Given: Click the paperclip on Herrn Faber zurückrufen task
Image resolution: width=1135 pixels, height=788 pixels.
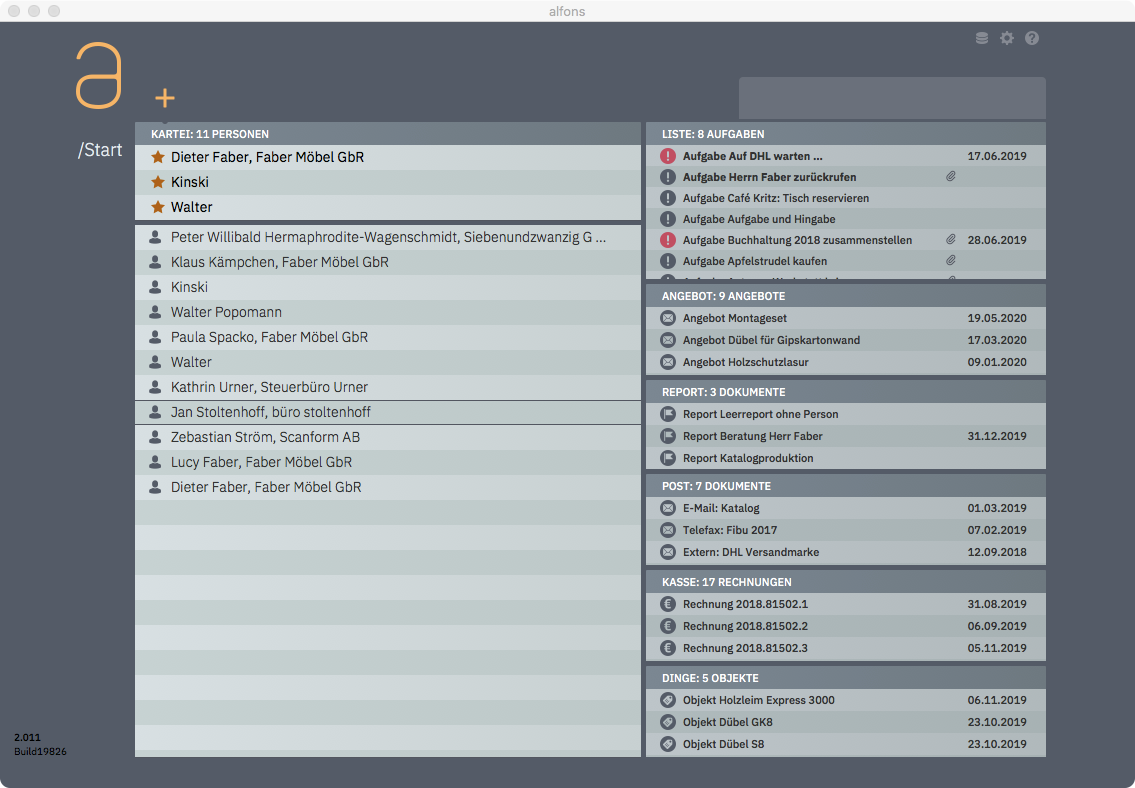Looking at the screenshot, I should pos(951,177).
